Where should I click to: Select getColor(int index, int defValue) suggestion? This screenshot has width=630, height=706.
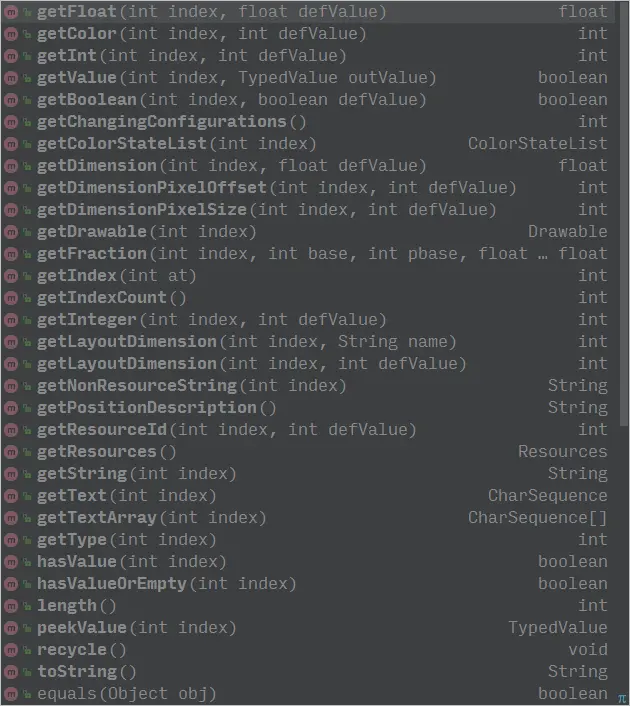[308, 34]
